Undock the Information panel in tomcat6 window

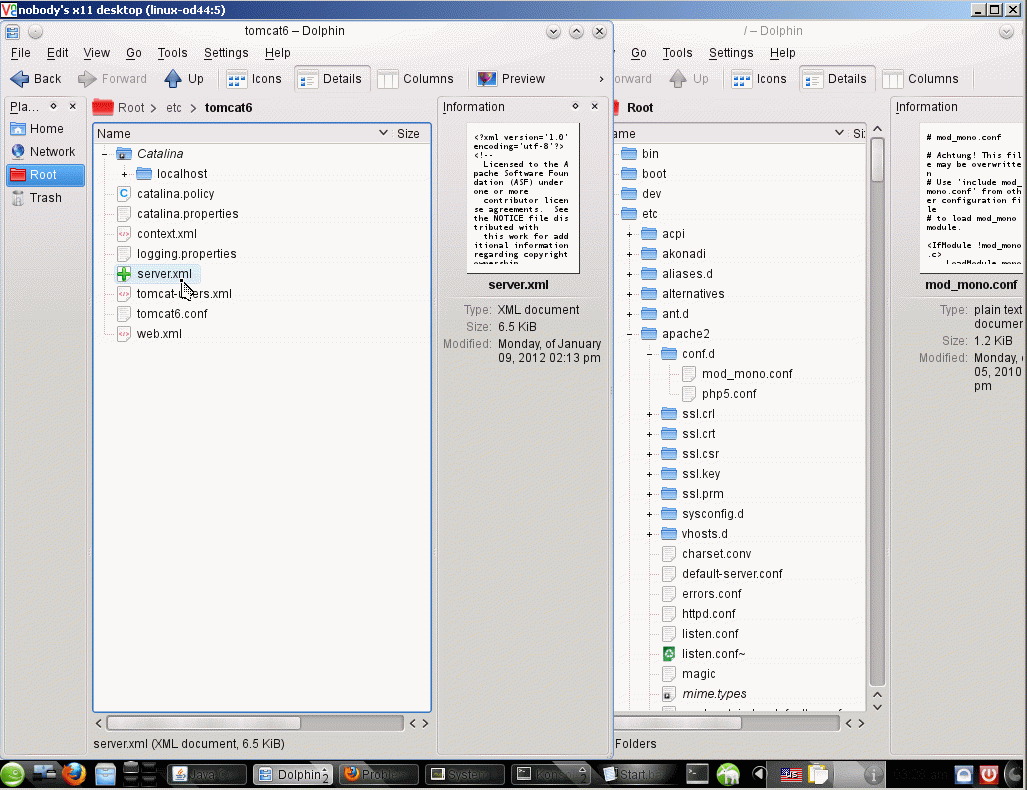click(575, 106)
